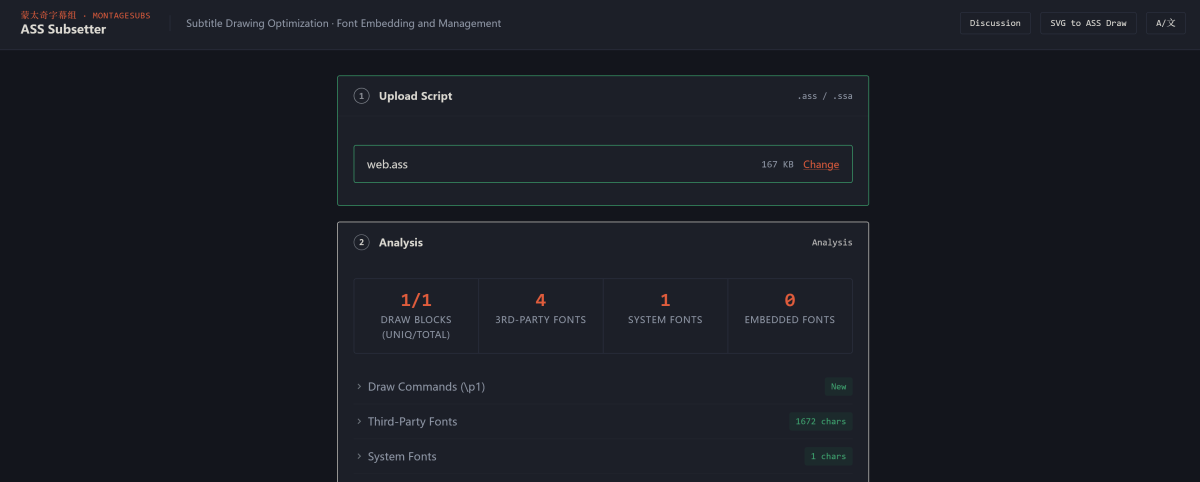This screenshot has height=482, width=1200.
Task: Click the green New badge
Action: (x=838, y=387)
